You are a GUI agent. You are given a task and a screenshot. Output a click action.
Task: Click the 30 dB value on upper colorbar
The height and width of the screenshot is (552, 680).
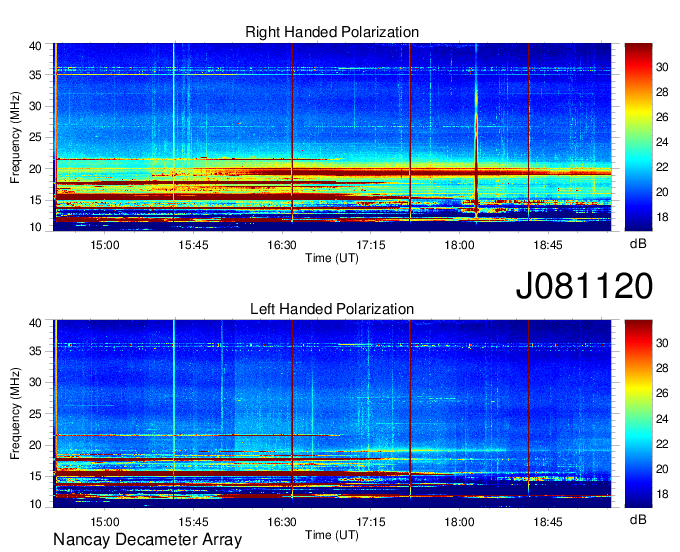[x=662, y=67]
